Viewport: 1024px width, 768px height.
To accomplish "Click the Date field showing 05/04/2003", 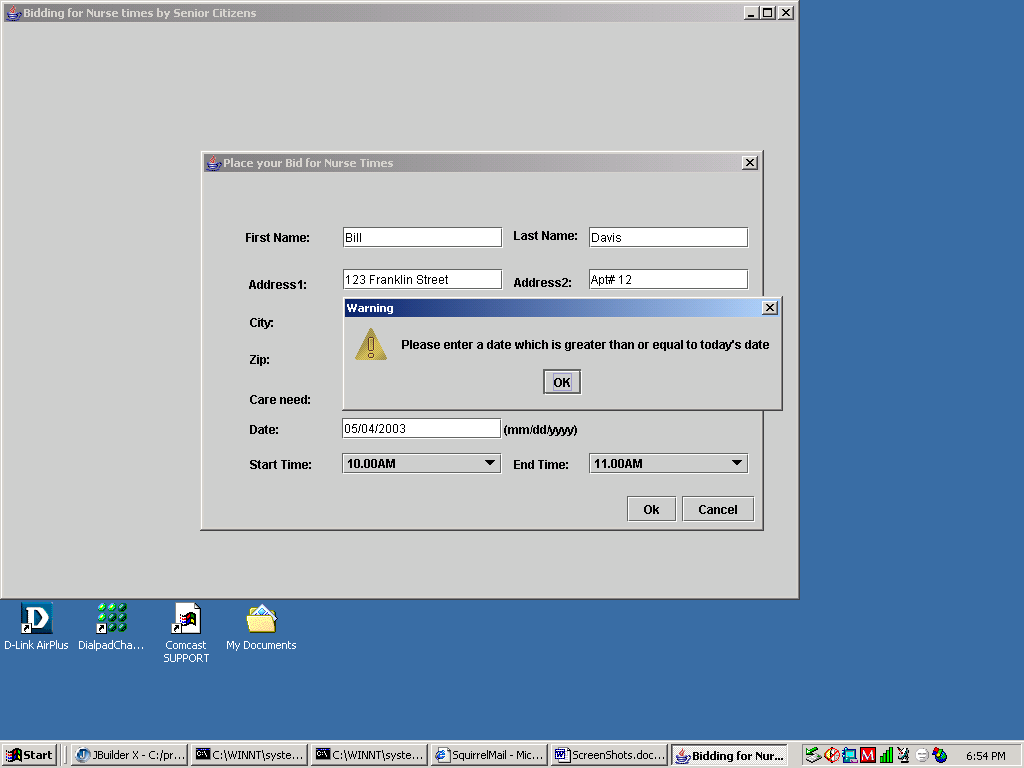I will coord(421,428).
